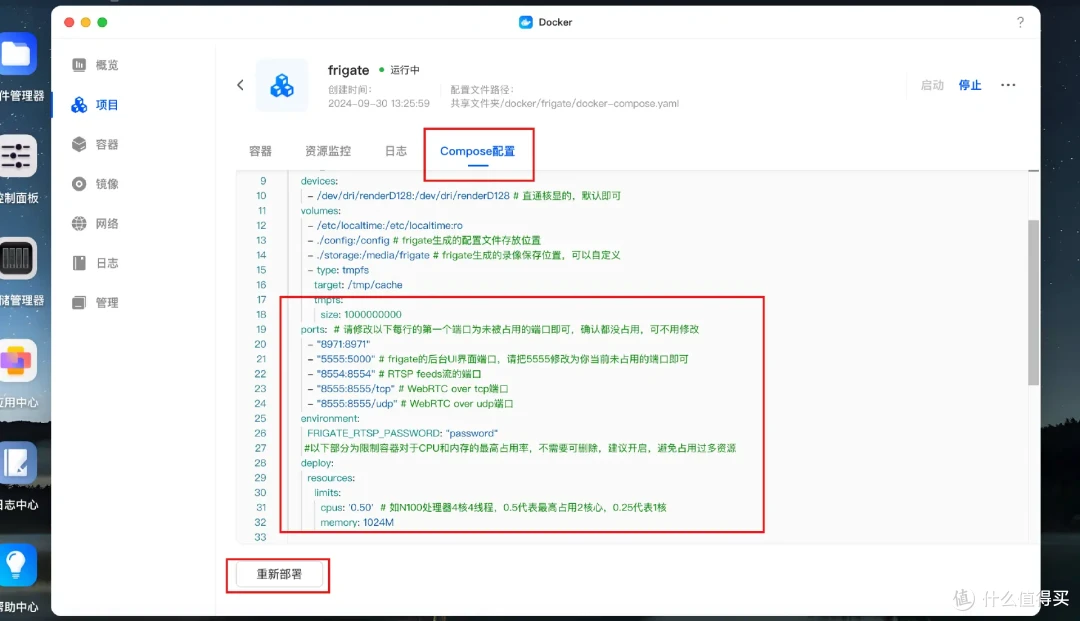Click the FRIGATE_RTSP_PASSWORD line
Screen dimensions: 1080x621
(402, 433)
